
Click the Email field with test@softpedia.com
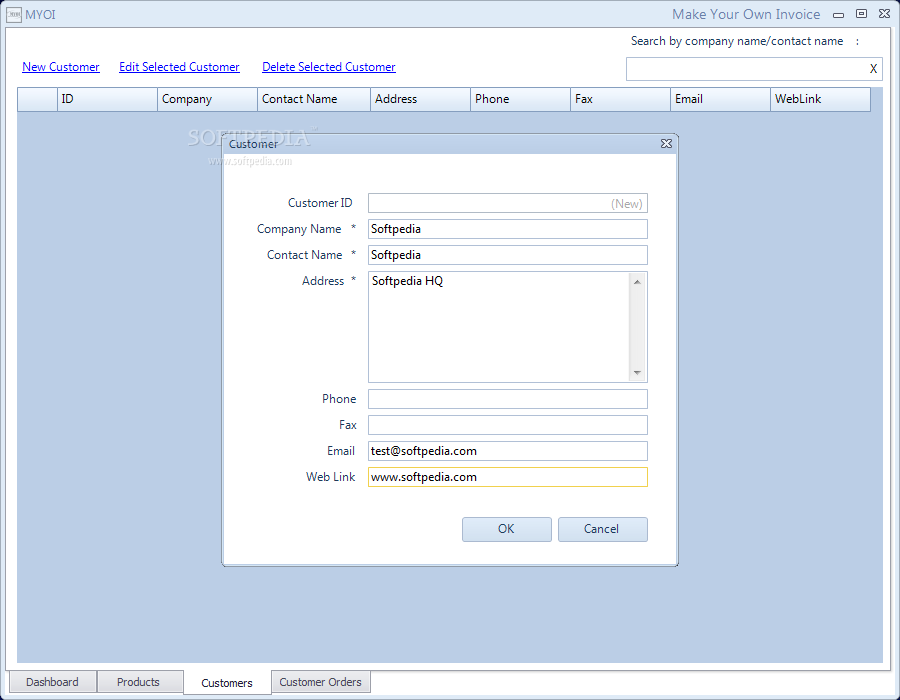pos(508,451)
